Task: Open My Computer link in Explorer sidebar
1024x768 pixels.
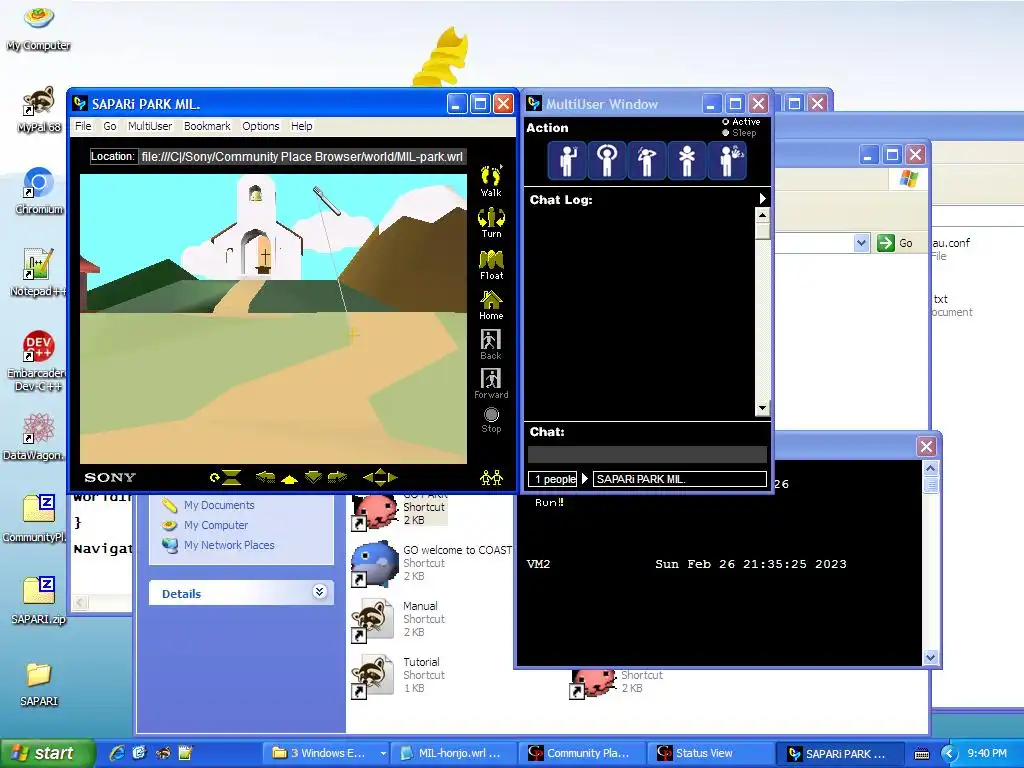Action: 216,525
